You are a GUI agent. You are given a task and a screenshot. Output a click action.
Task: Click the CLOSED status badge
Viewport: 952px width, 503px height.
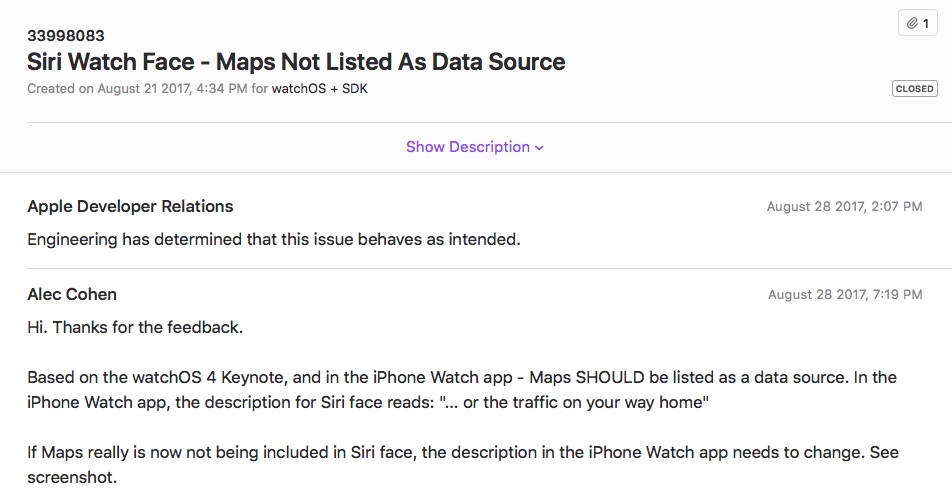(914, 89)
